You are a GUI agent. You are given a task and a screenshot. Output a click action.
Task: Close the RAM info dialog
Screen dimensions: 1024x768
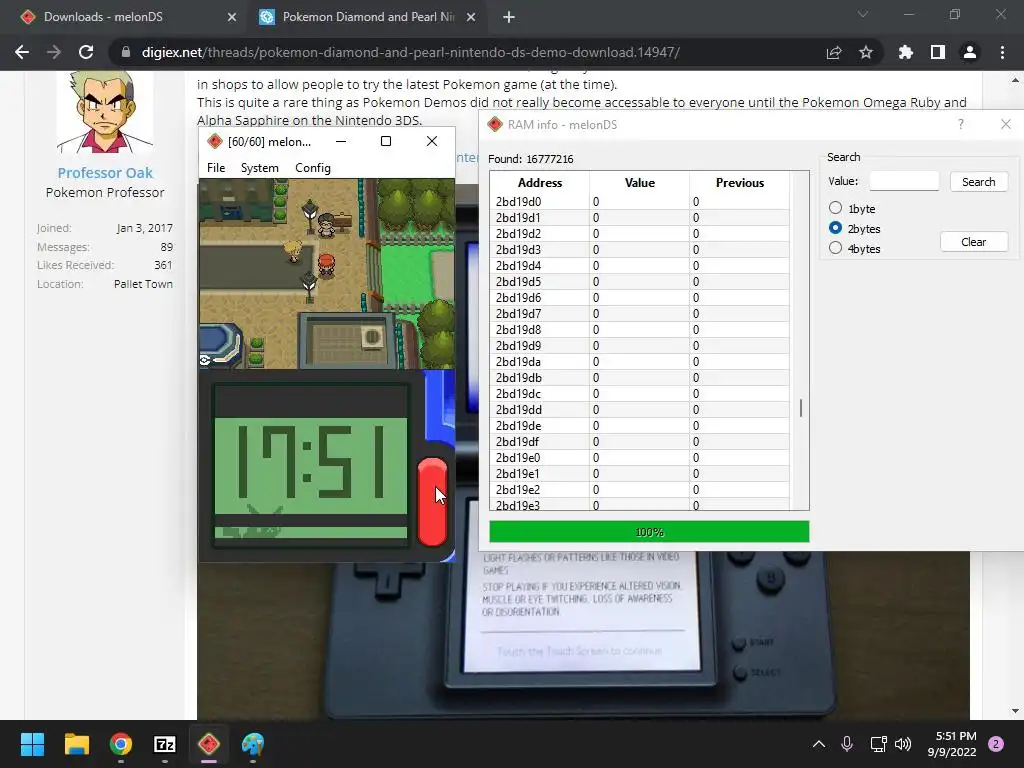click(x=1006, y=124)
